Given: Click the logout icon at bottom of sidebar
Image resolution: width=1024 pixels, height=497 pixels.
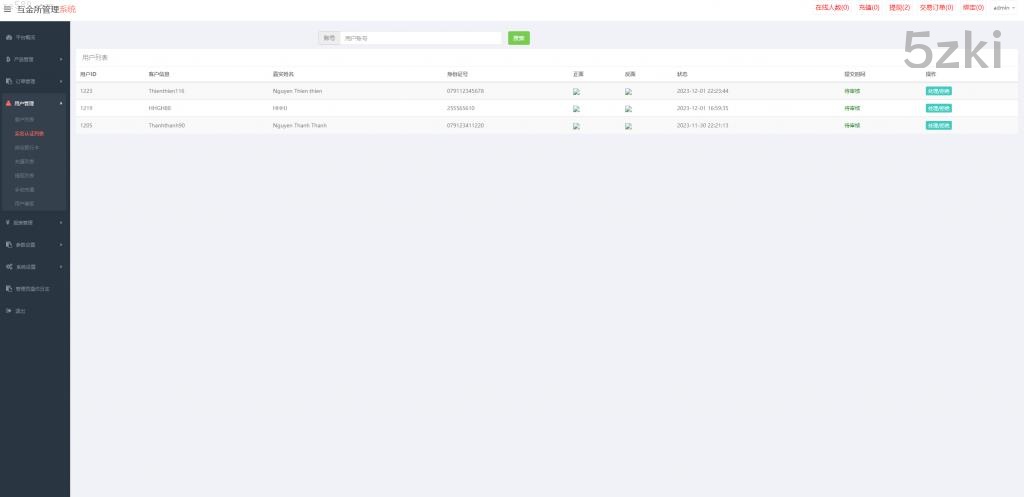Looking at the screenshot, I should [9, 311].
